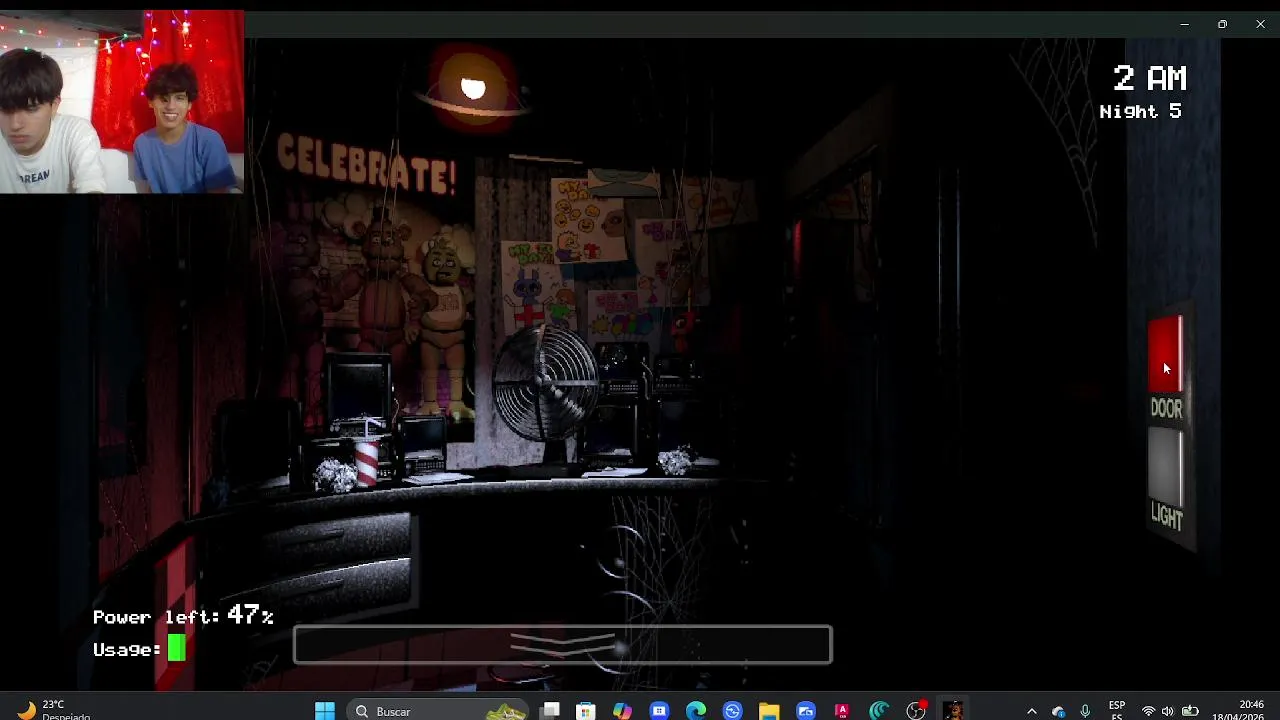1280x720 pixels.
Task: Open the OBS Studio taskbar icon
Action: 916,711
